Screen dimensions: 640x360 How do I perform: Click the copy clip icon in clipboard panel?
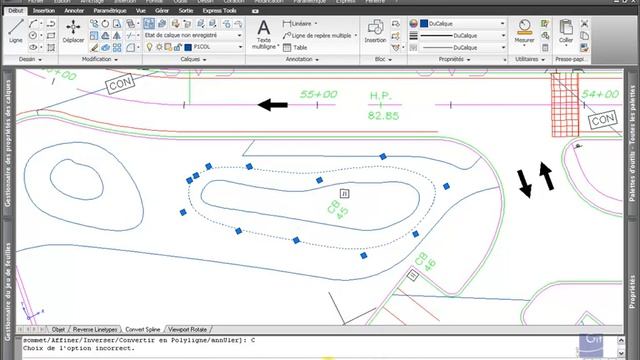click(x=584, y=36)
